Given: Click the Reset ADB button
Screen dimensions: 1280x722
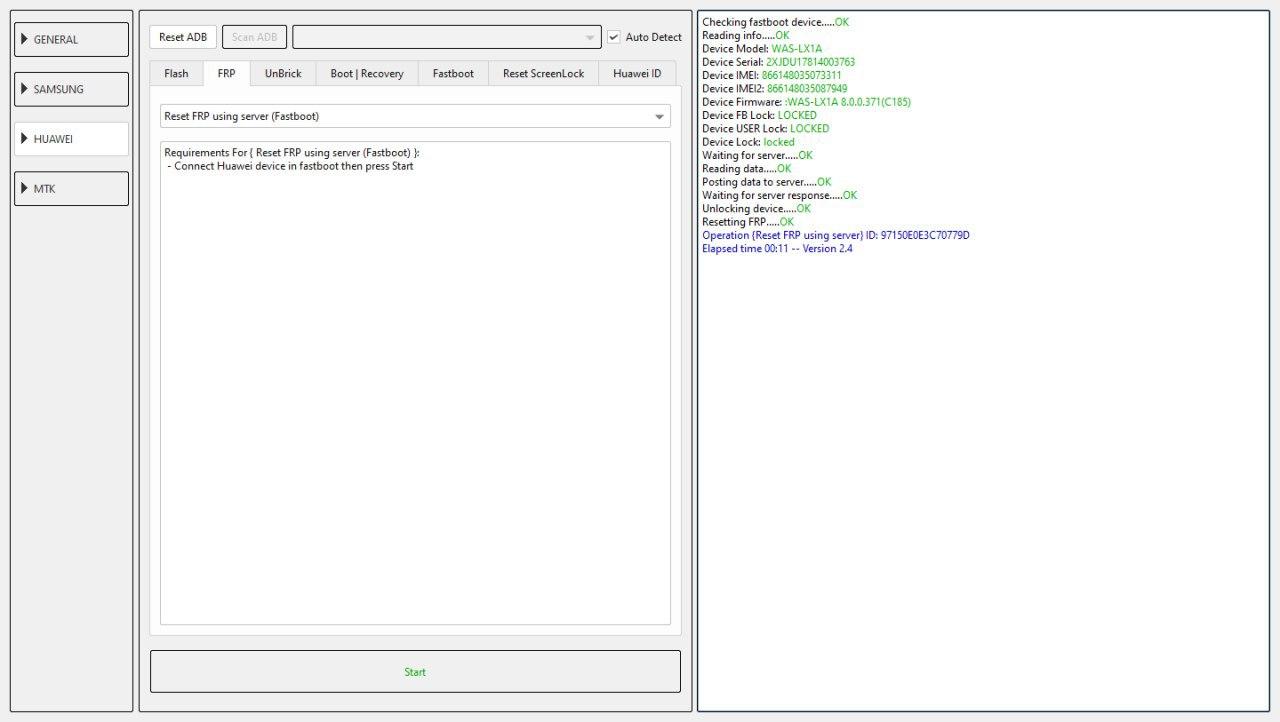Looking at the screenshot, I should [x=183, y=37].
